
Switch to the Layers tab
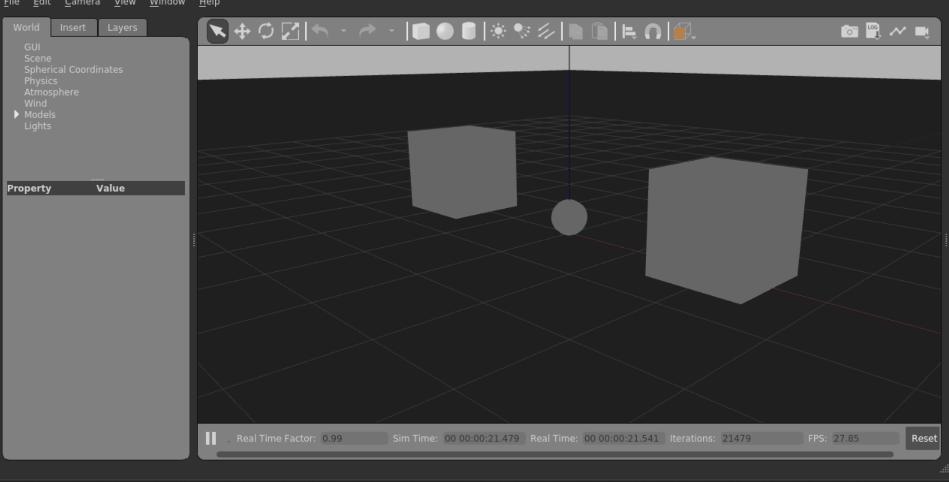pos(122,28)
